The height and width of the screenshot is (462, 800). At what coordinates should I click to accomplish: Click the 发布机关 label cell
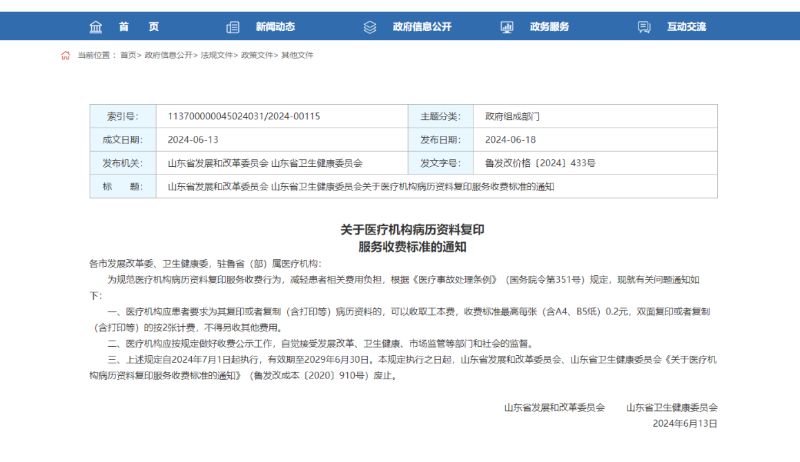coord(123,163)
